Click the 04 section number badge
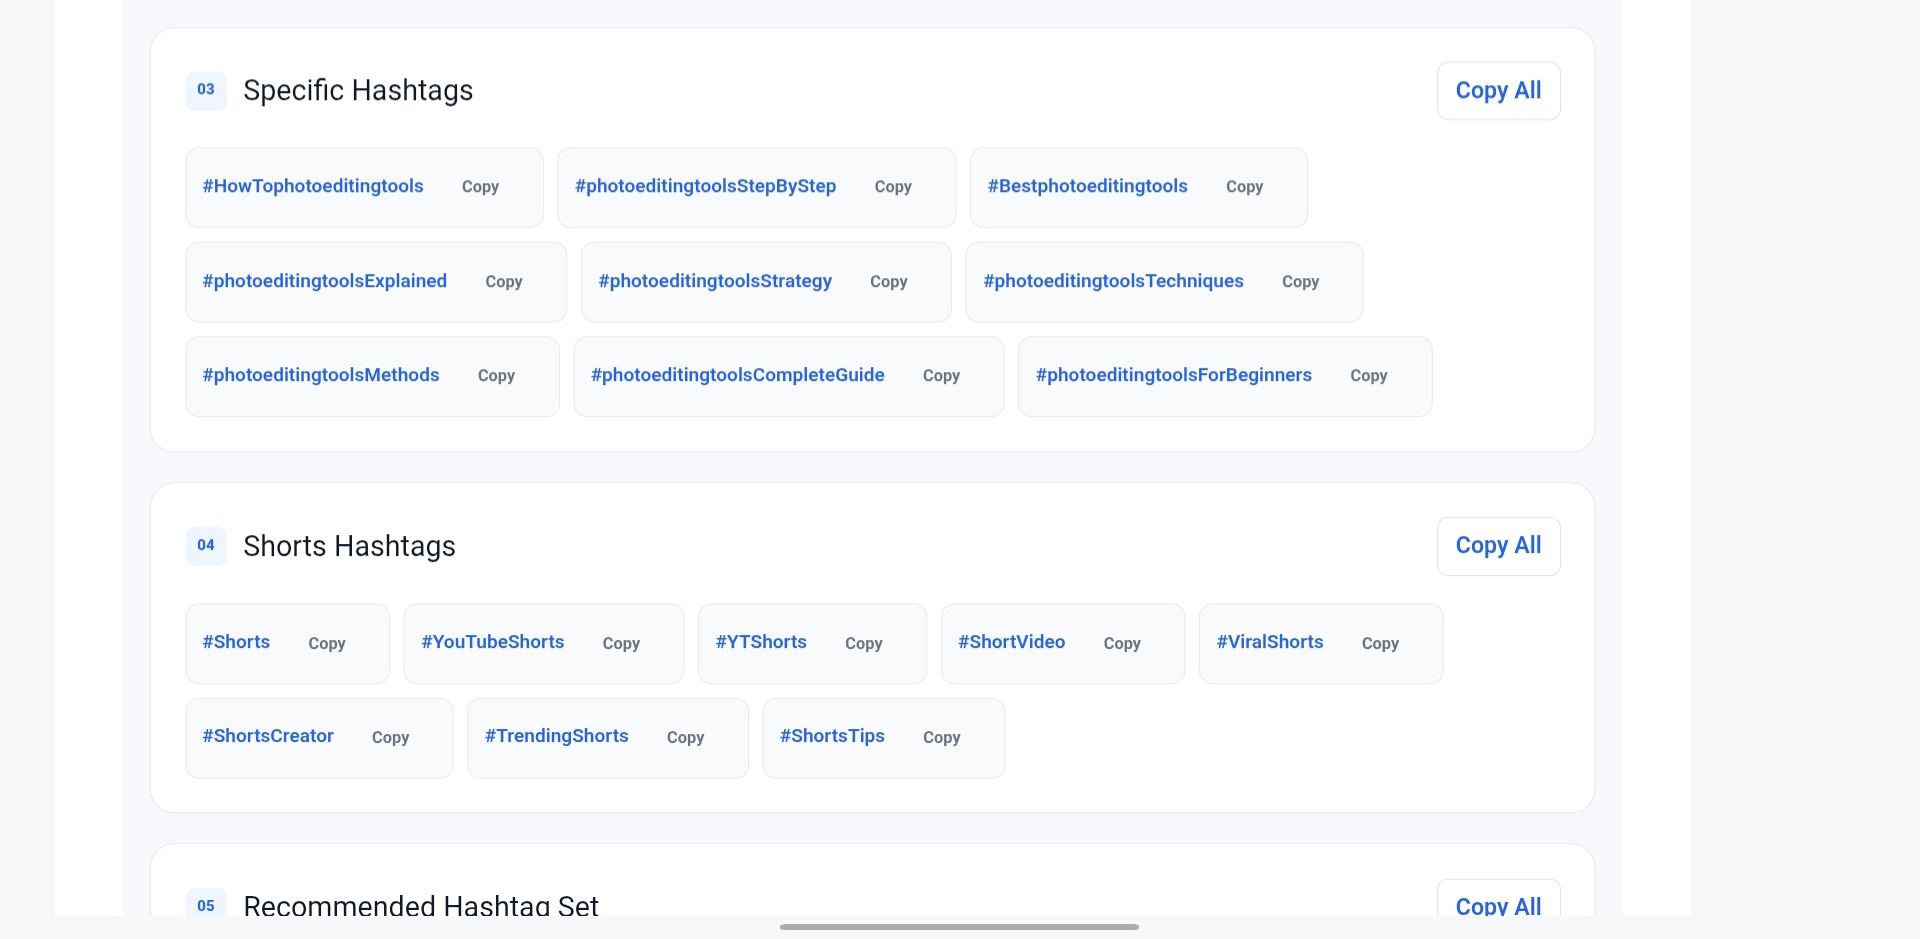The width and height of the screenshot is (1920, 939). point(206,546)
